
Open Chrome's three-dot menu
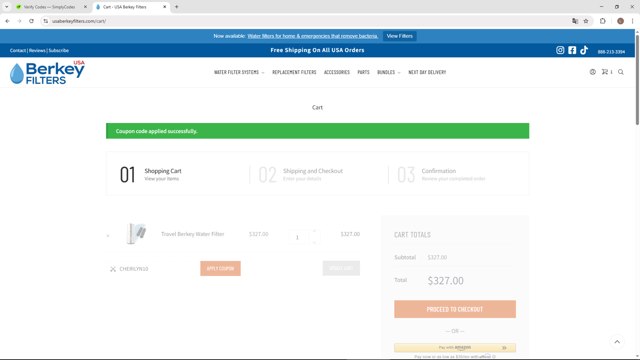(x=632, y=21)
